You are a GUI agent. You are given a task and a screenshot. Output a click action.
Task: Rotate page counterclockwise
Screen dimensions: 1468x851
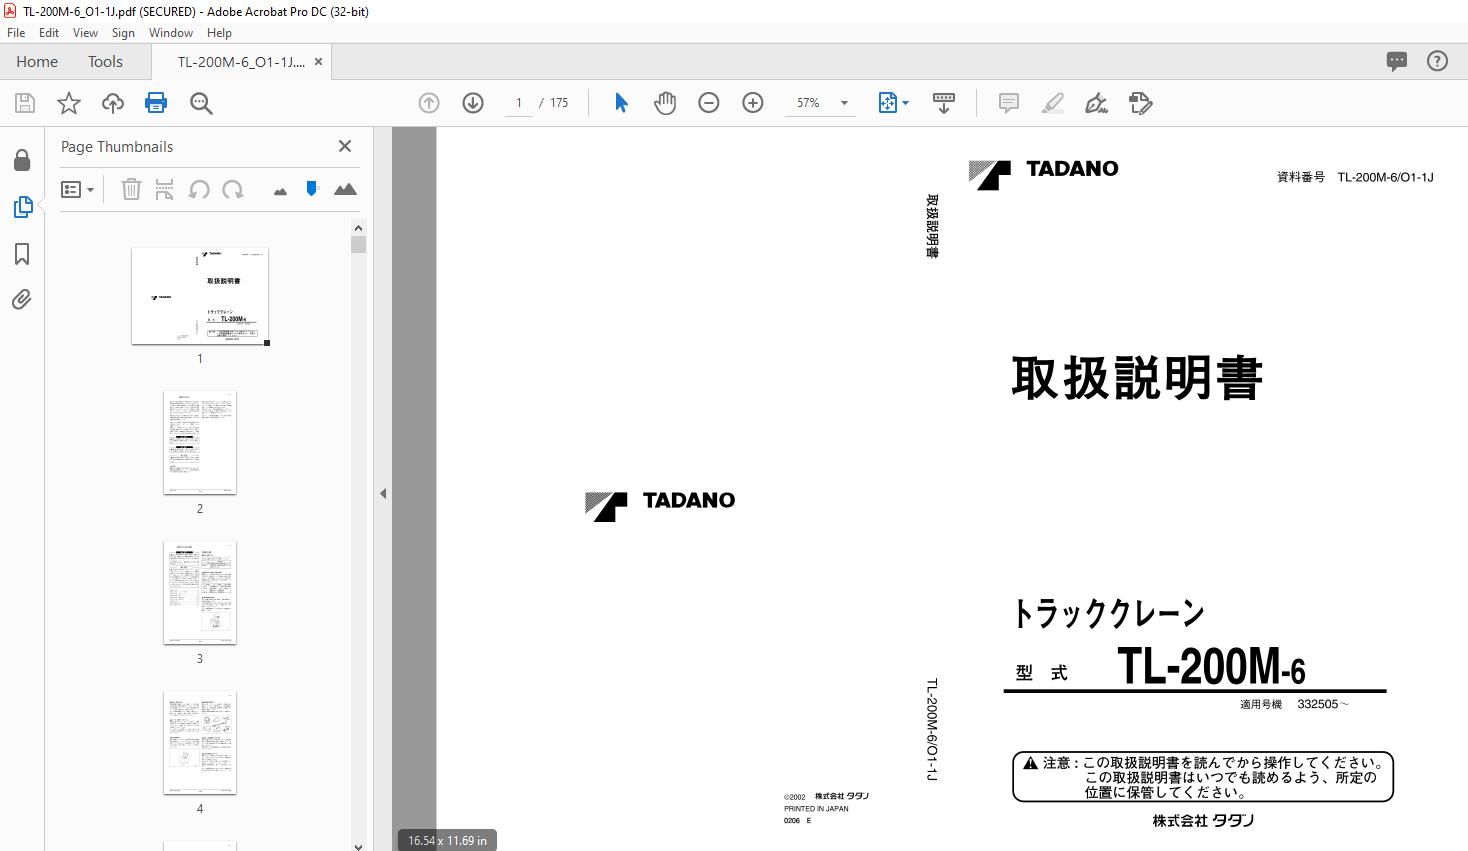click(x=199, y=189)
